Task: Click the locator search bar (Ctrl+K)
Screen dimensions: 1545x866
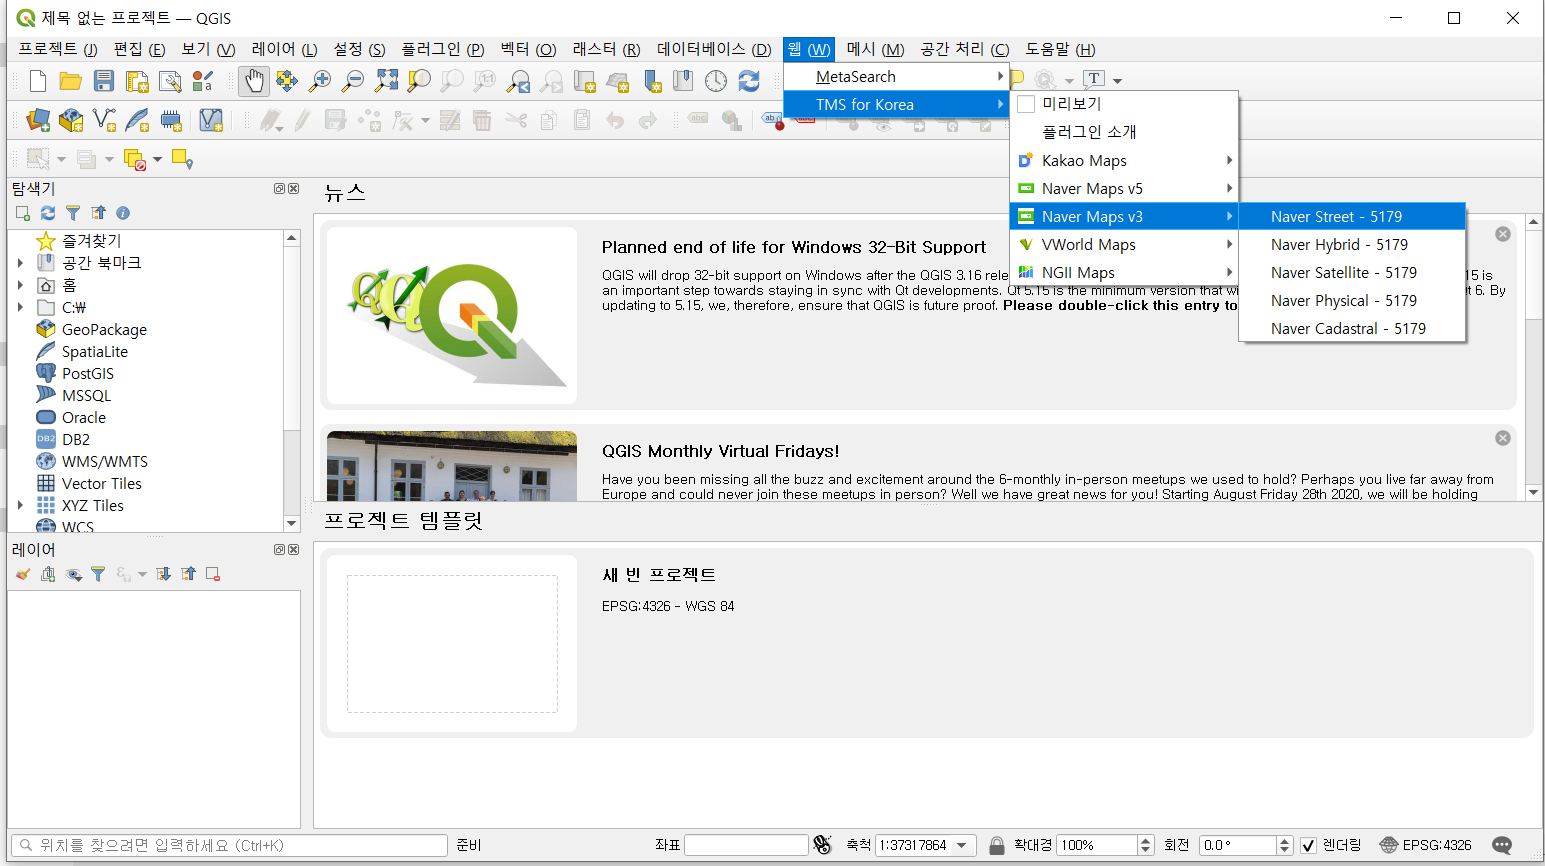Action: tap(229, 845)
